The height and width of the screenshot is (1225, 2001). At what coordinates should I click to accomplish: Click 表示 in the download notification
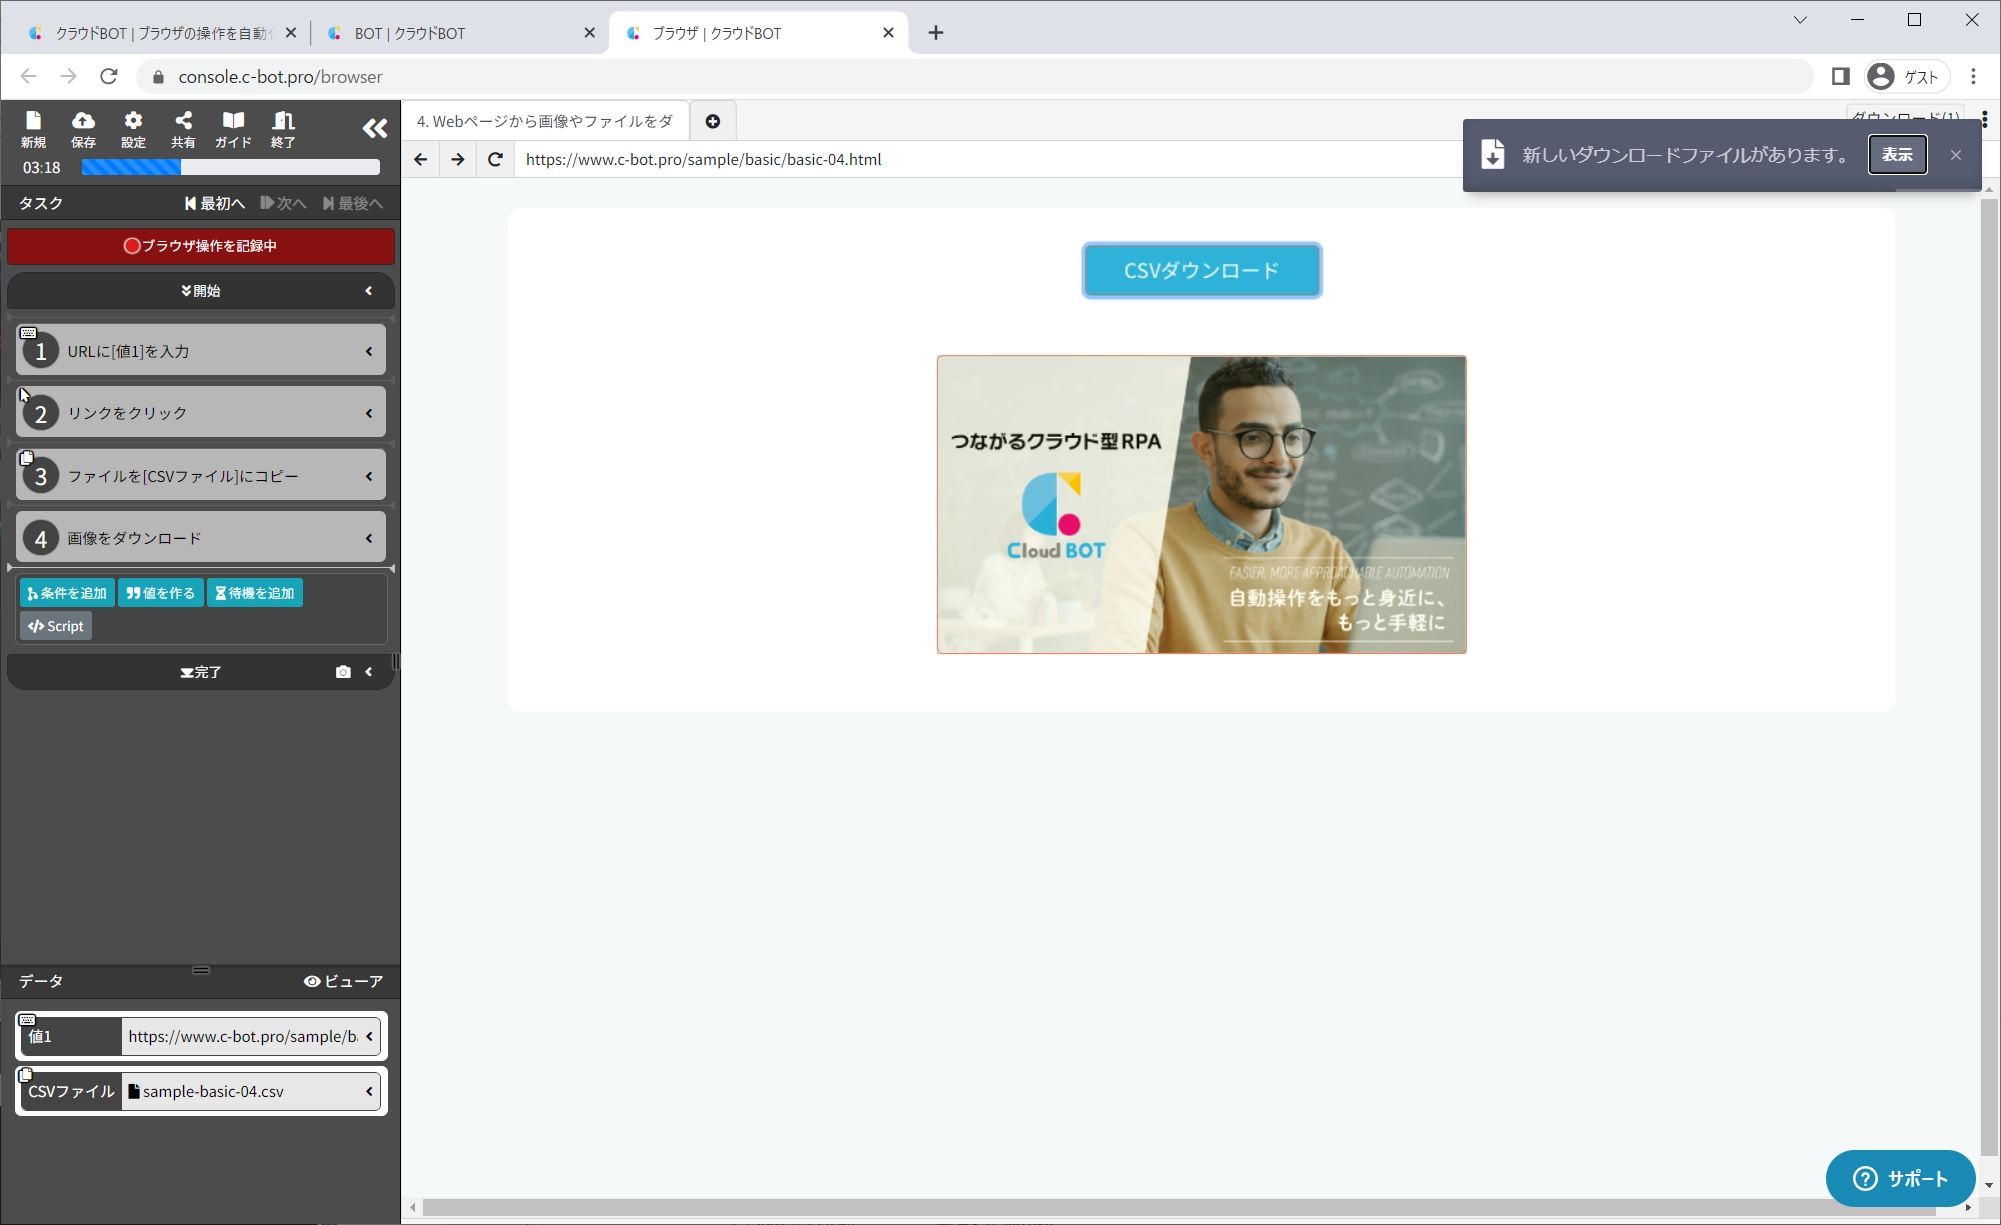click(1897, 155)
